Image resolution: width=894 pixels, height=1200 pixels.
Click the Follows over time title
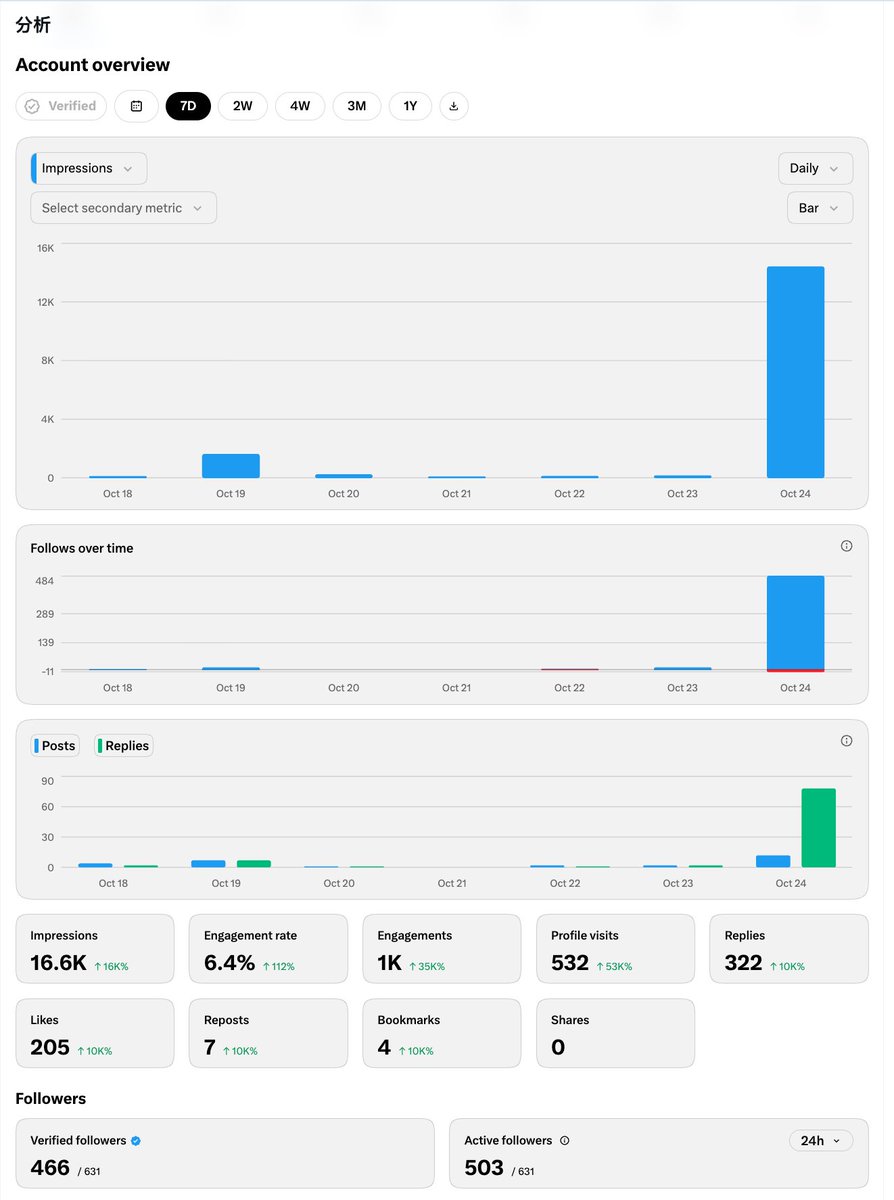[x=82, y=548]
